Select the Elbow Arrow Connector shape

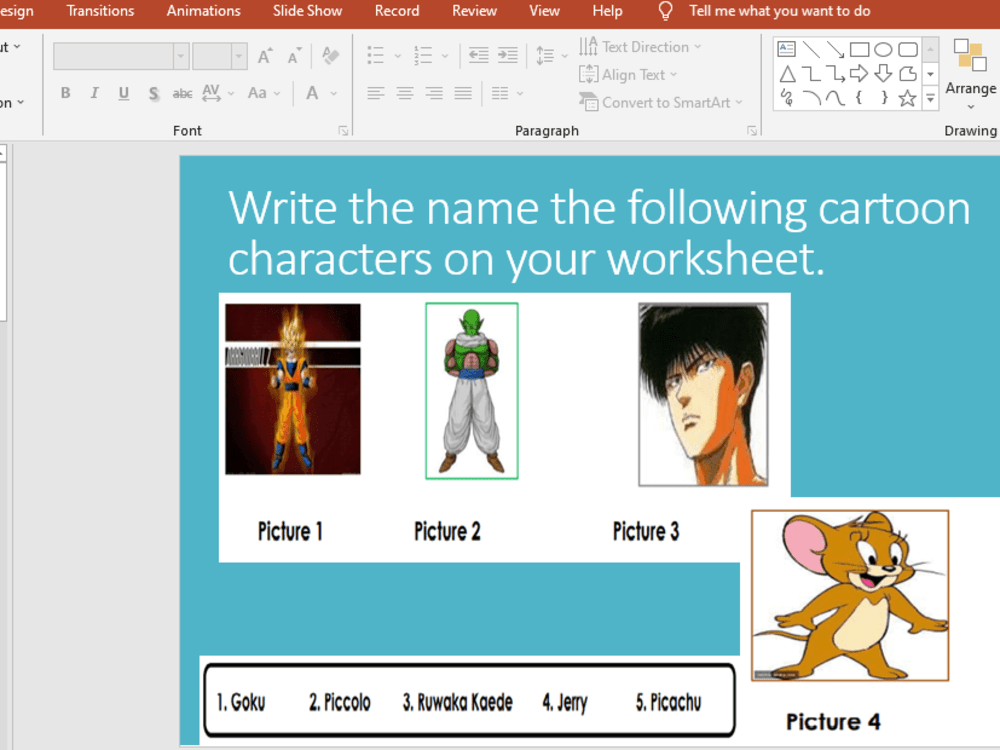tap(835, 74)
